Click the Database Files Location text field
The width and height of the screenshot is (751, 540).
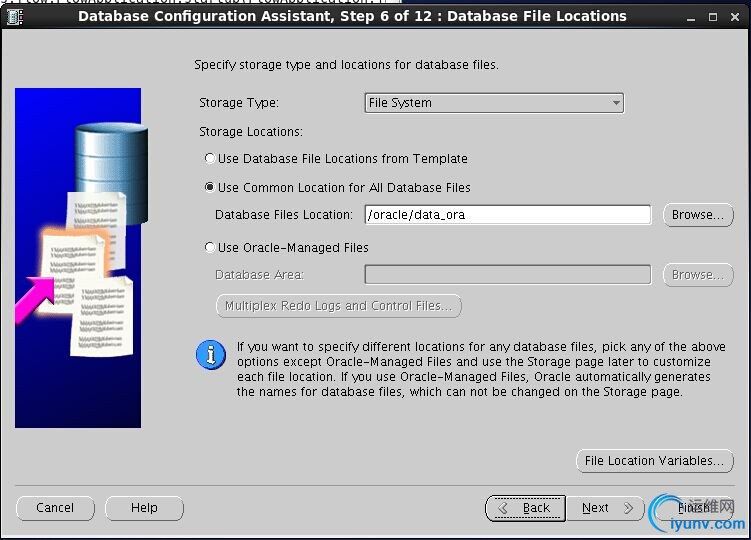(x=507, y=215)
